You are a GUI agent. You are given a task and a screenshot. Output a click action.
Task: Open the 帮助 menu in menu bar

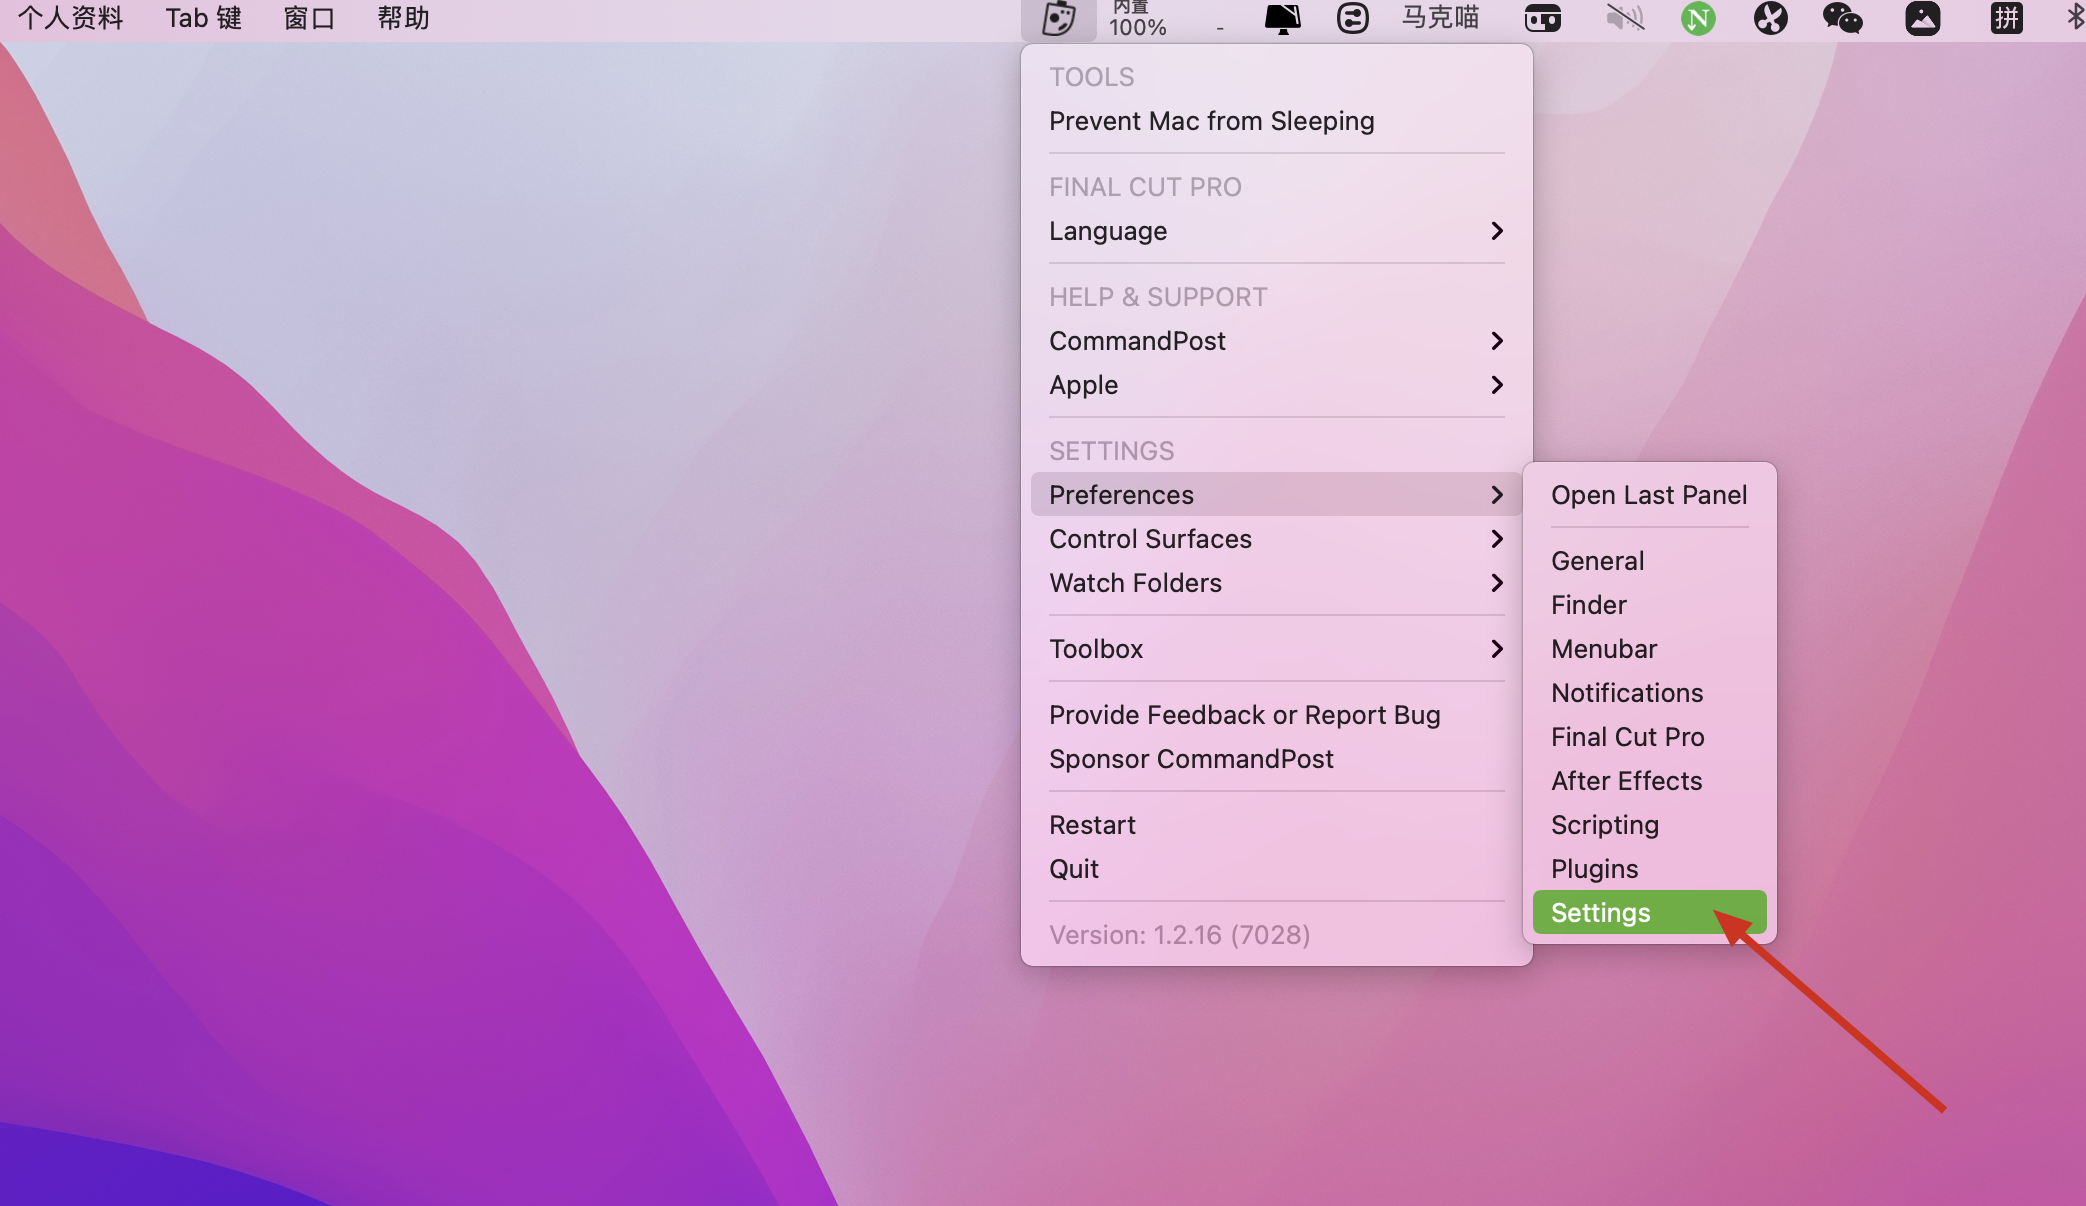[403, 18]
